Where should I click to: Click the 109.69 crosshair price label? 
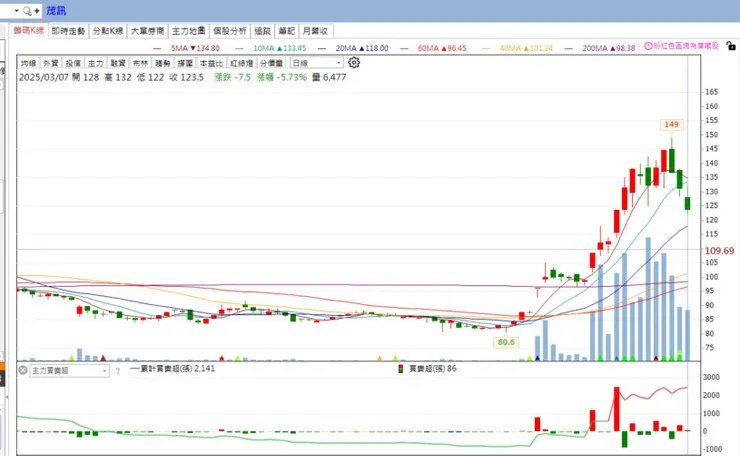tap(719, 251)
